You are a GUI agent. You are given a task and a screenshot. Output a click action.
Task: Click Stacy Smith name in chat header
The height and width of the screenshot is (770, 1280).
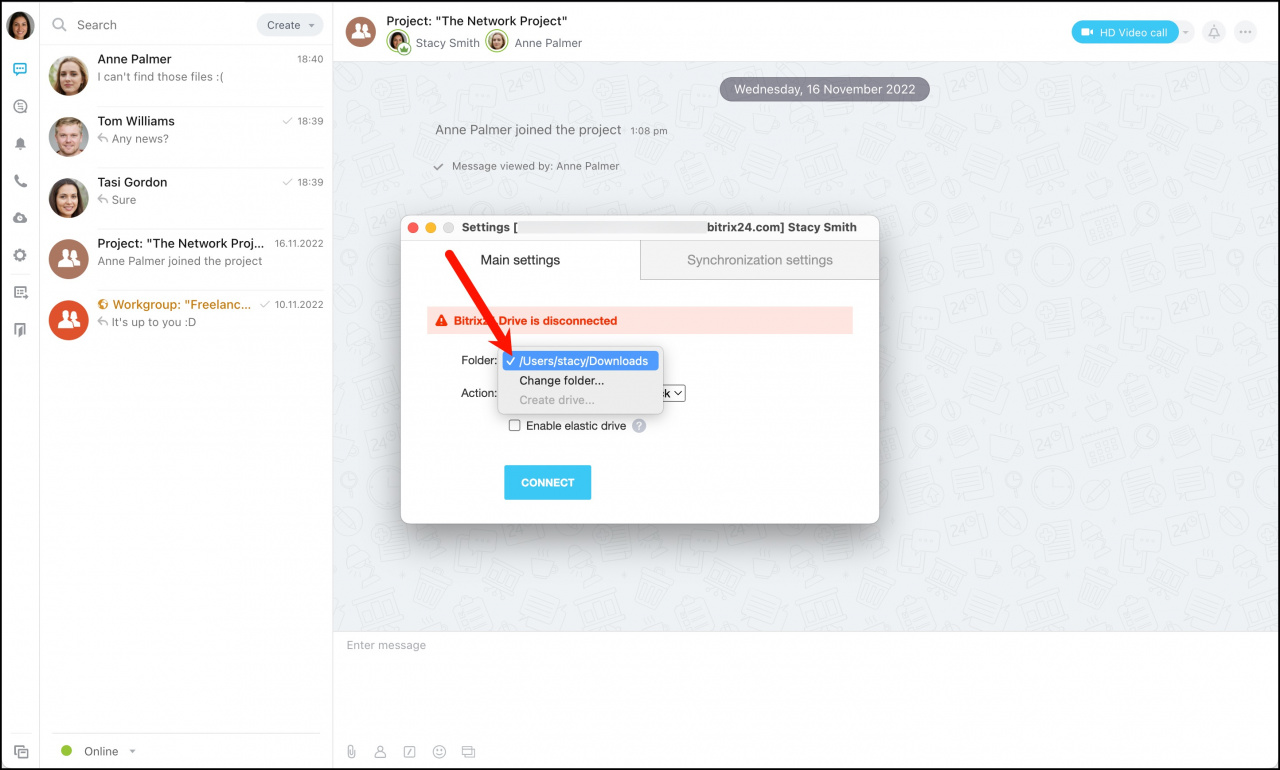447,43
